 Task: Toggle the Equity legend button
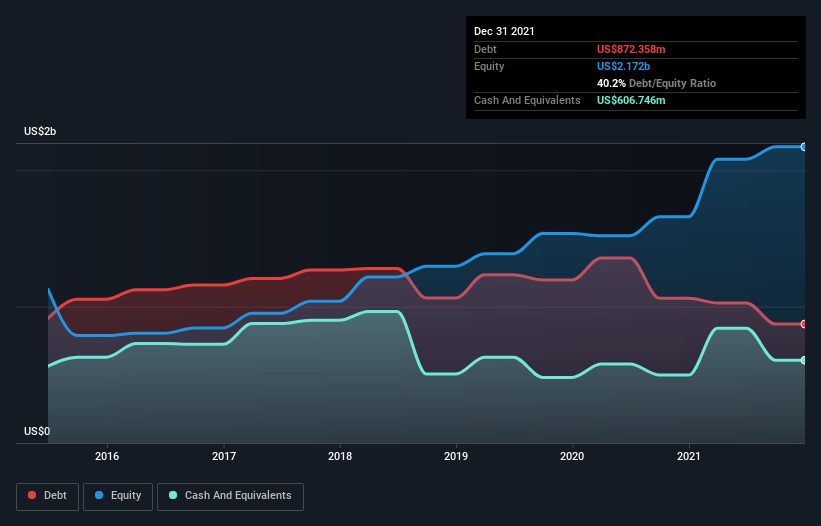pyautogui.click(x=118, y=496)
